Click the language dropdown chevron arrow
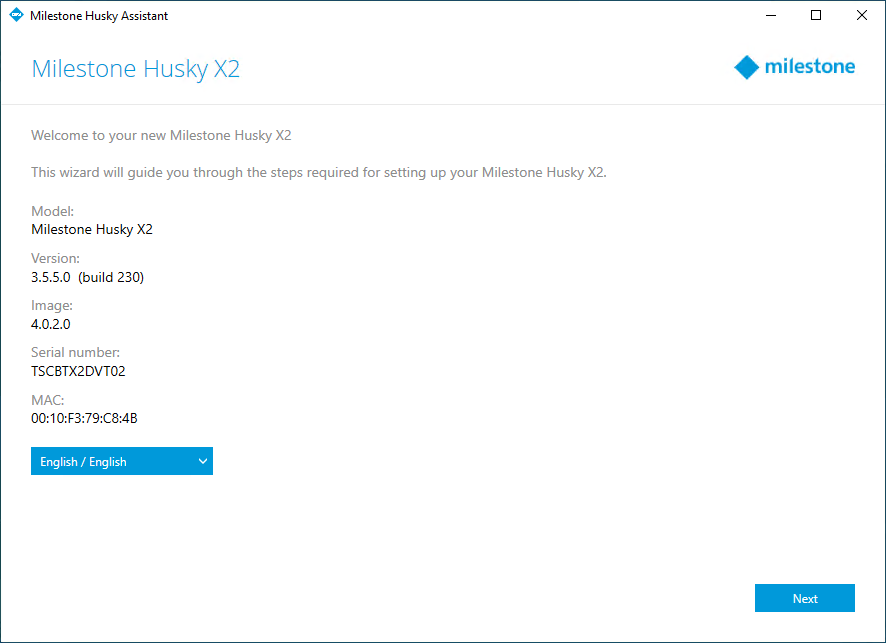886x643 pixels. 203,461
